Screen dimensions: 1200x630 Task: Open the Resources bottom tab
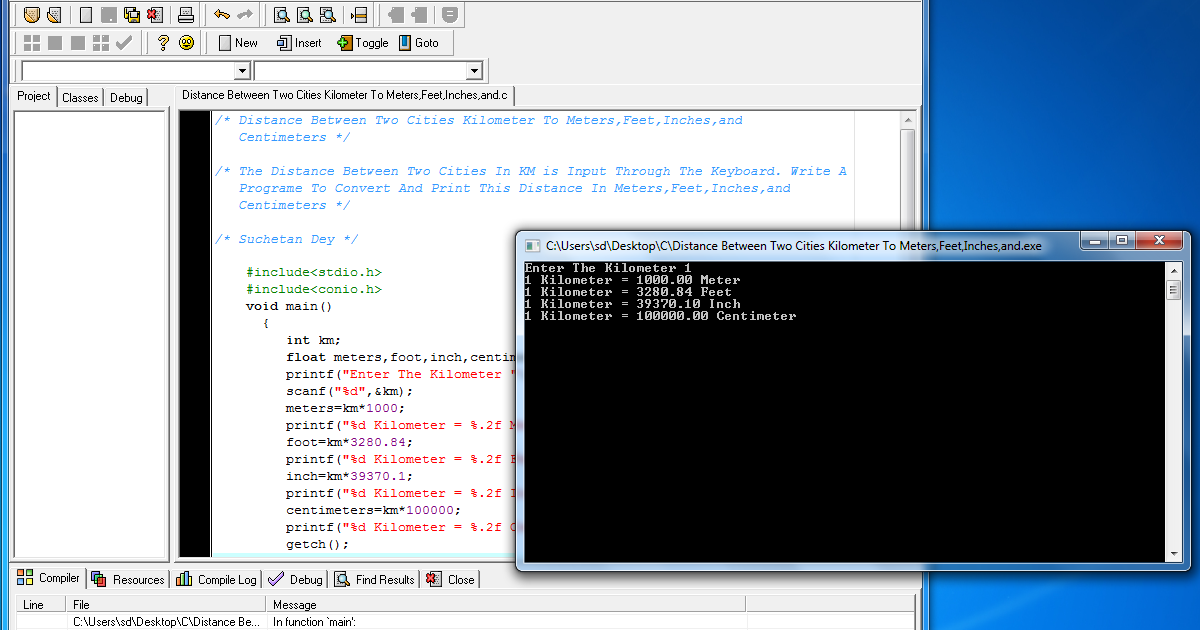point(128,579)
